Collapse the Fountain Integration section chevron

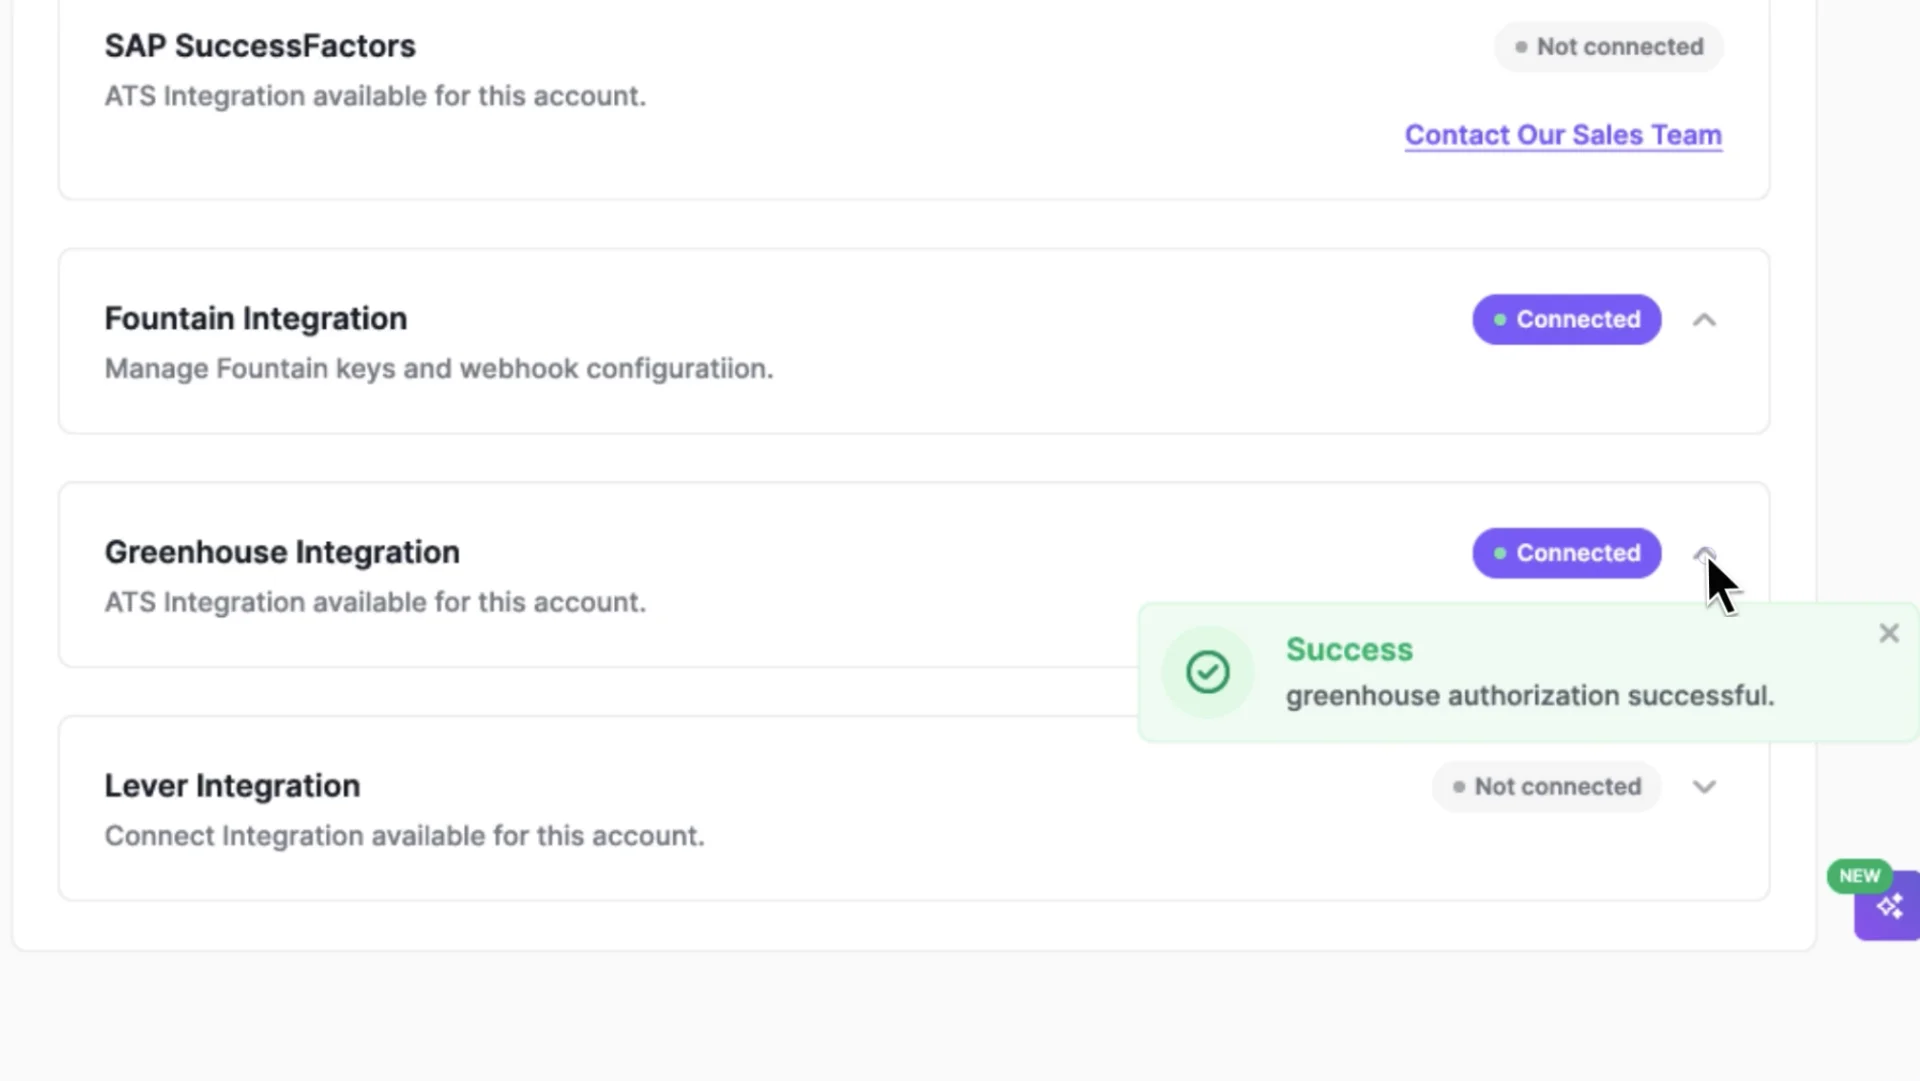(x=1704, y=320)
